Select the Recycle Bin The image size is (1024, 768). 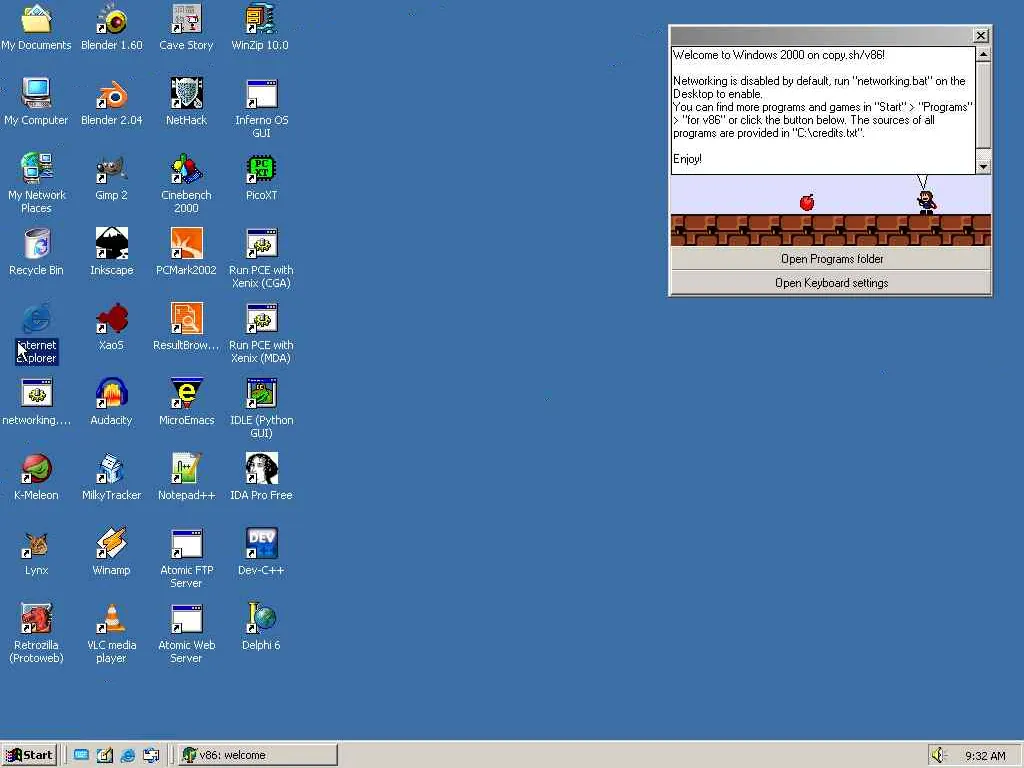point(37,244)
